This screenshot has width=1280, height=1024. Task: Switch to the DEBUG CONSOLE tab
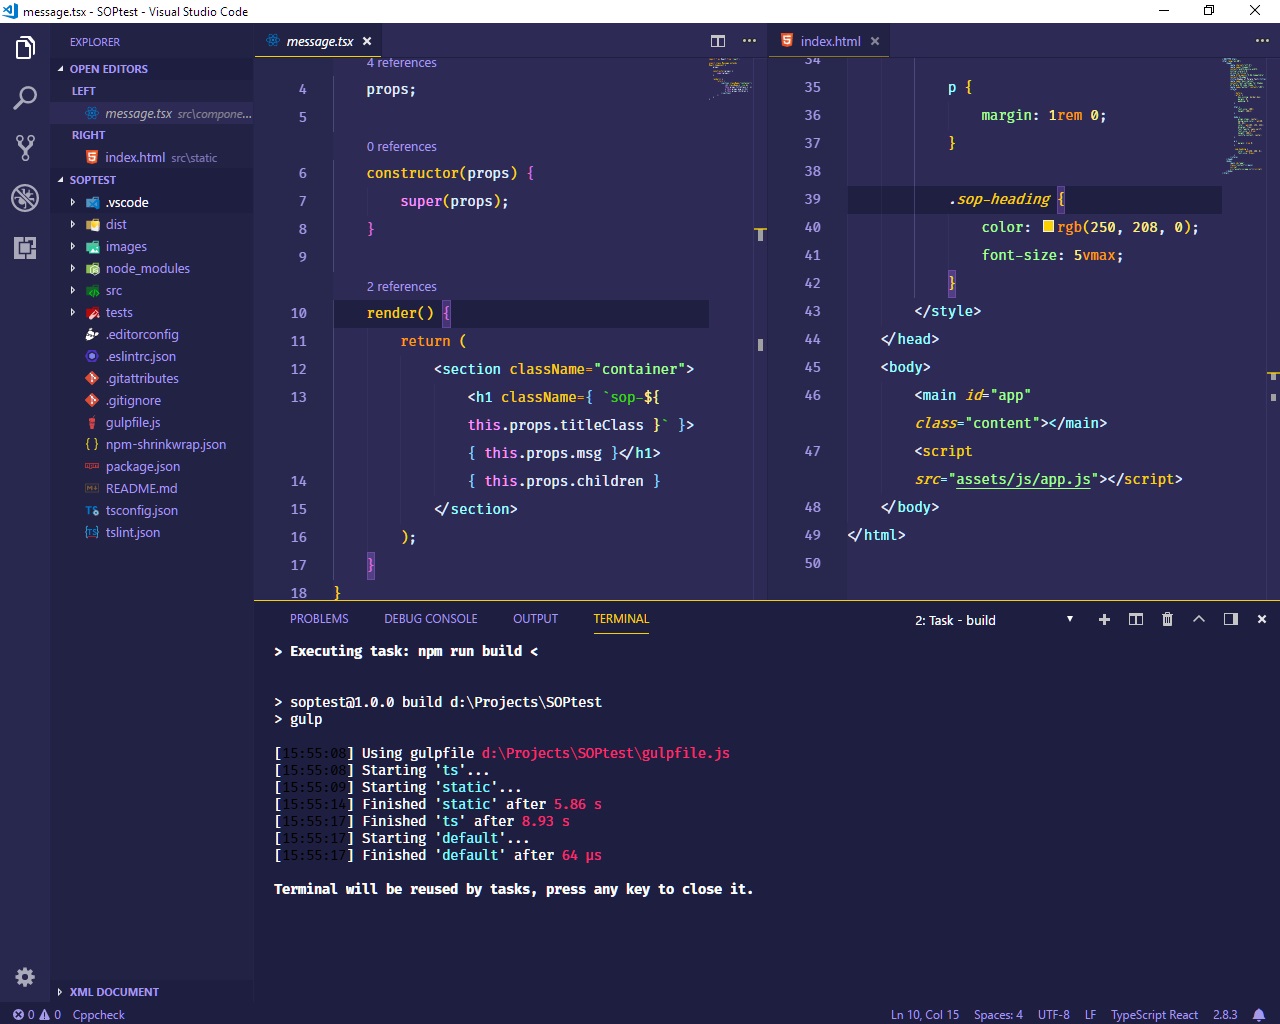(430, 618)
